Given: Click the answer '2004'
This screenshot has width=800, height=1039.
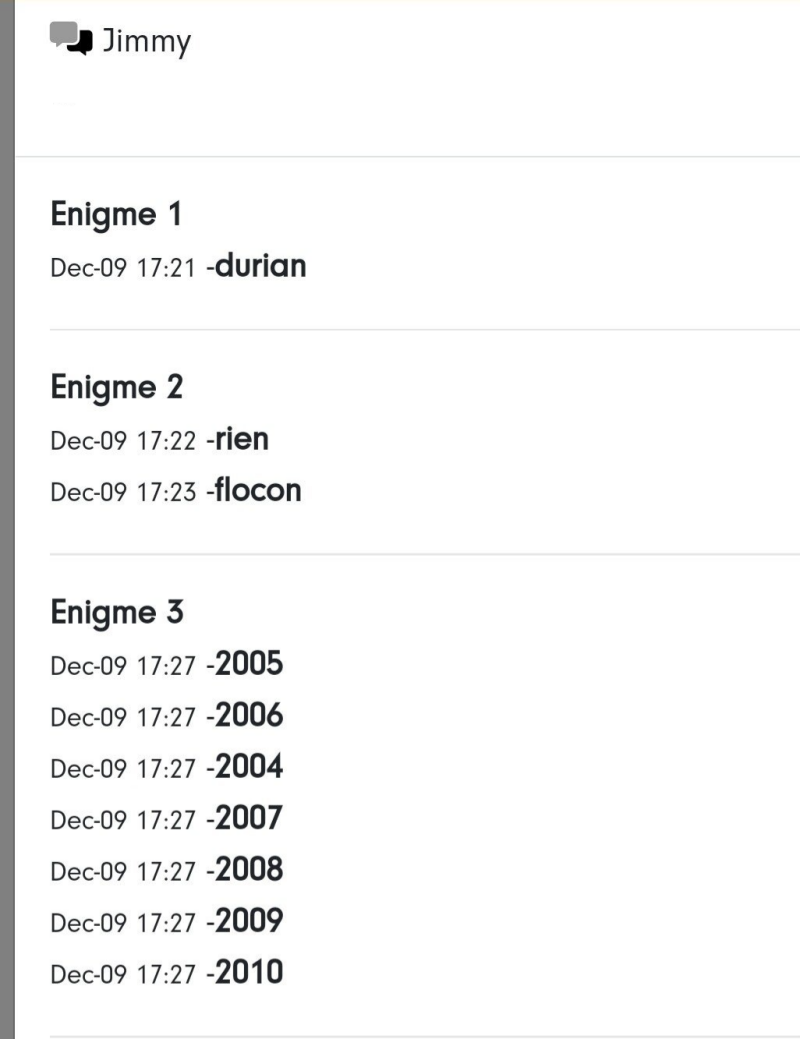Looking at the screenshot, I should (x=249, y=767).
